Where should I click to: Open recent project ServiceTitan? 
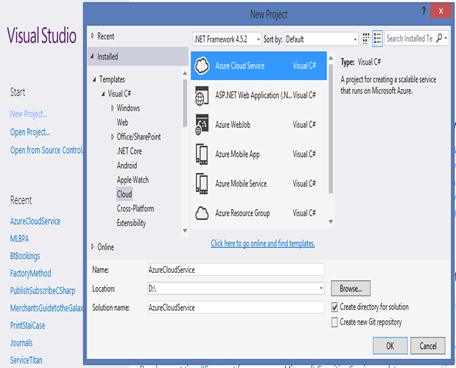[26, 360]
